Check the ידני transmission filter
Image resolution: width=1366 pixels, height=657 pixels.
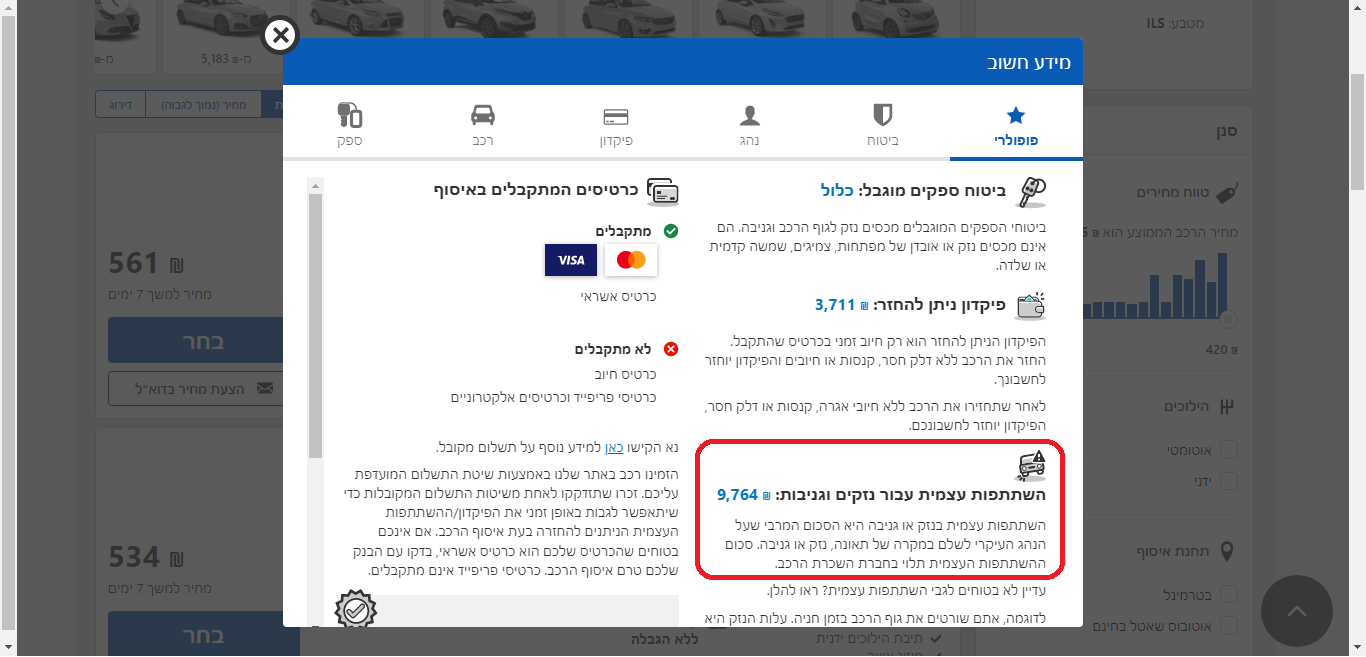click(x=1227, y=481)
